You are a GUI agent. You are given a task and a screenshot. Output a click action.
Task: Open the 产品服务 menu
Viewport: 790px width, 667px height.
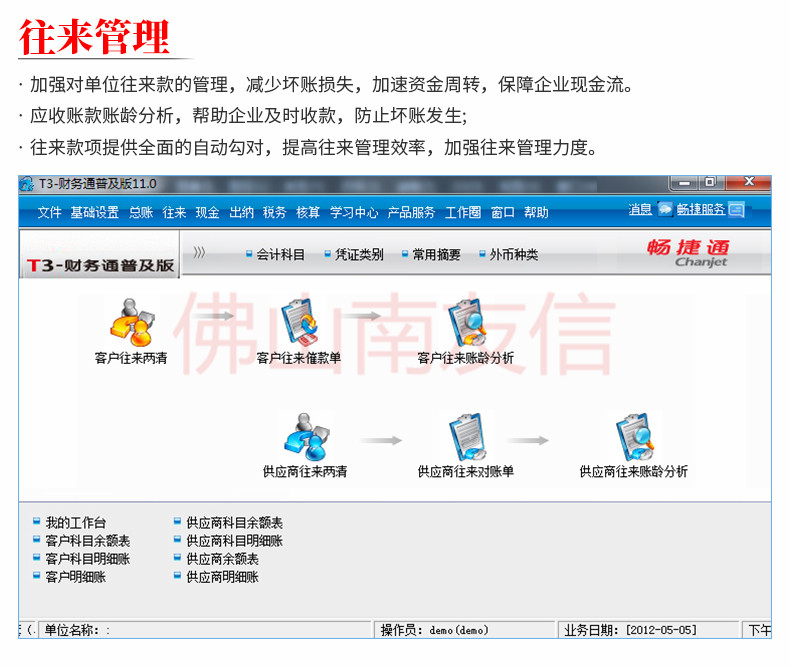(411, 213)
